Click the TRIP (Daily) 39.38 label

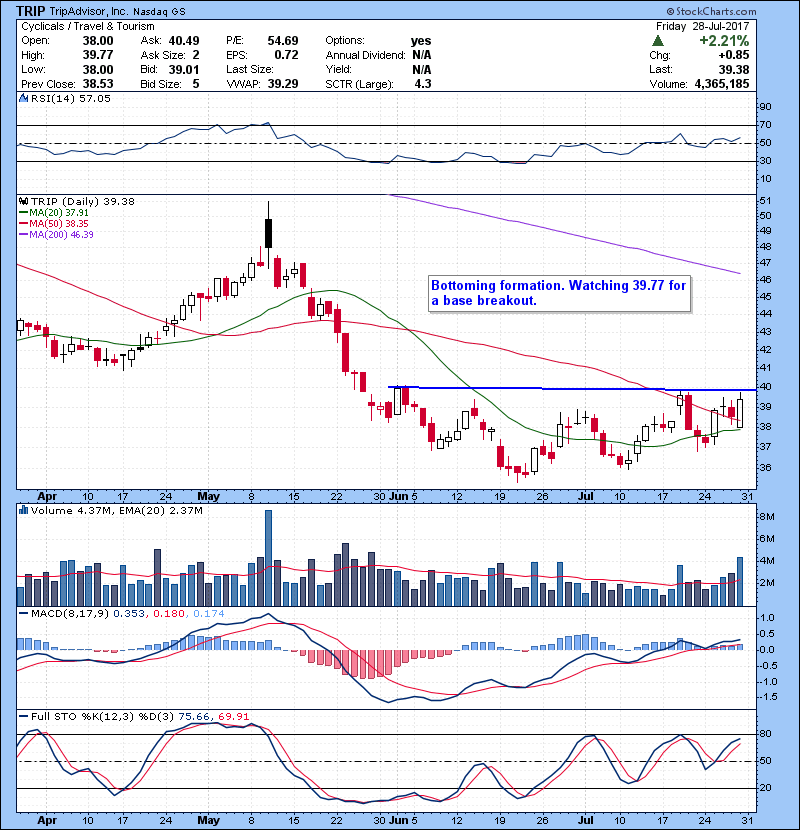click(x=83, y=201)
